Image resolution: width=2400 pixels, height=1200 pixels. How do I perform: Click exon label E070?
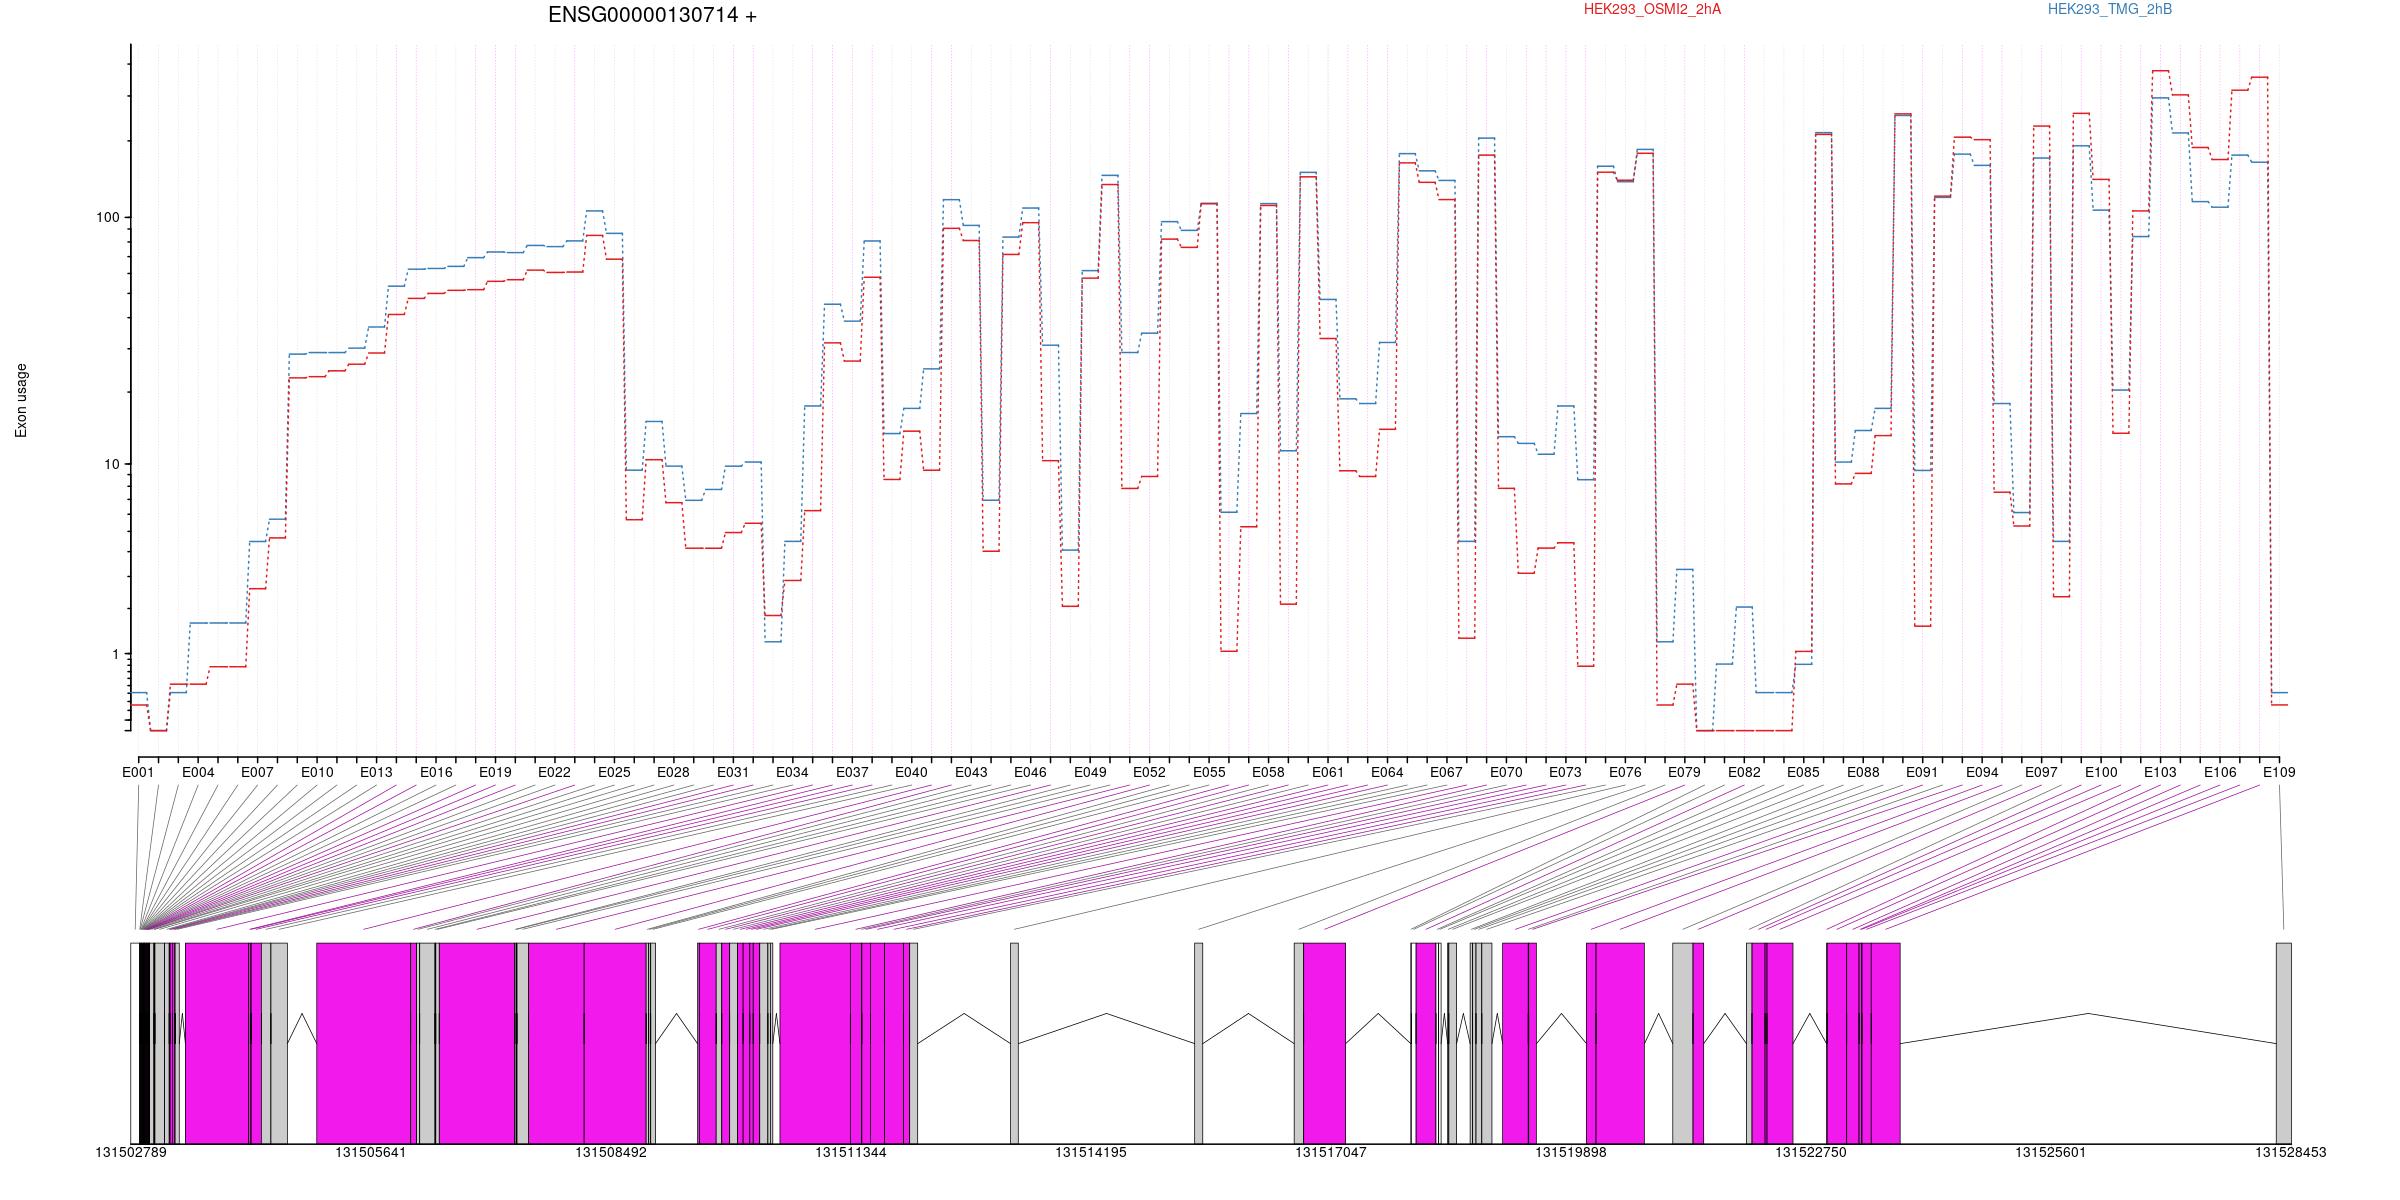click(x=1506, y=772)
